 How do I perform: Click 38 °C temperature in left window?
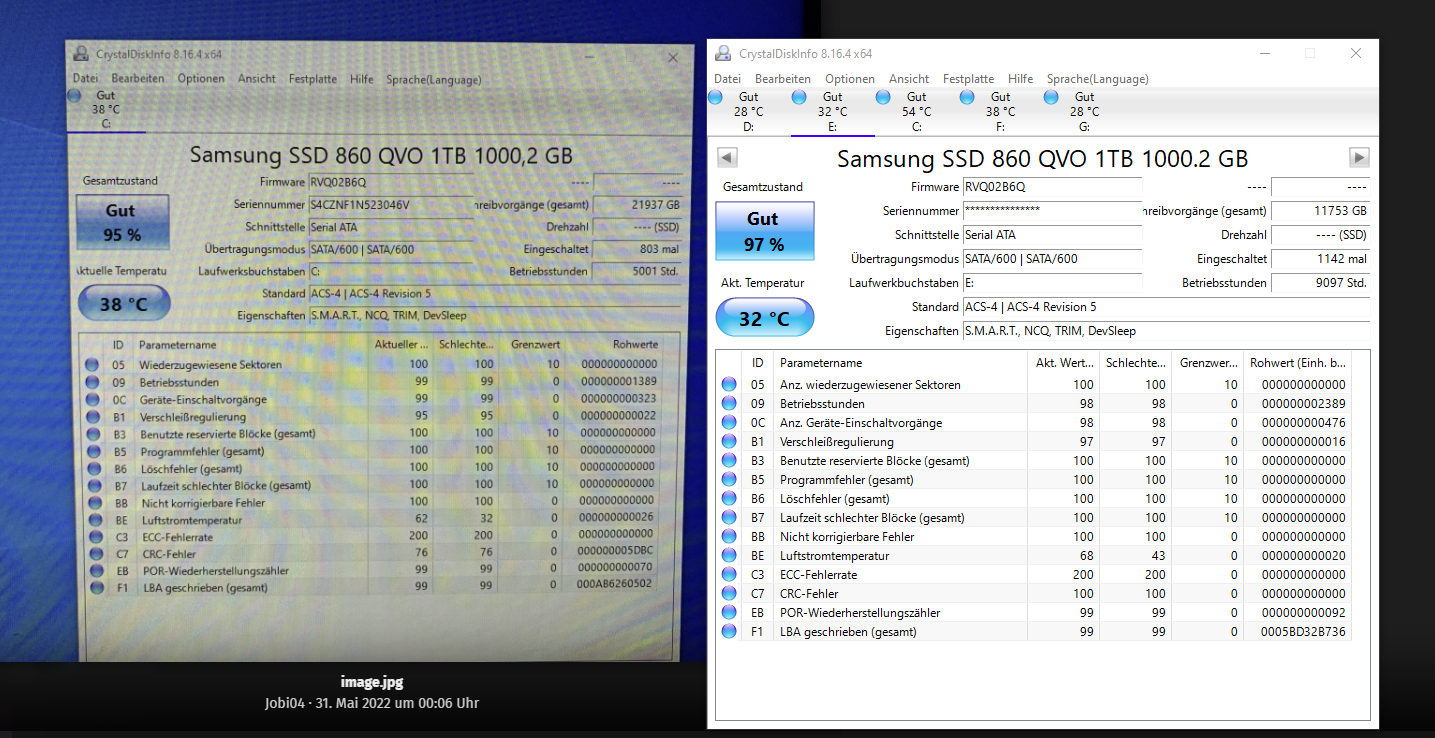[123, 303]
